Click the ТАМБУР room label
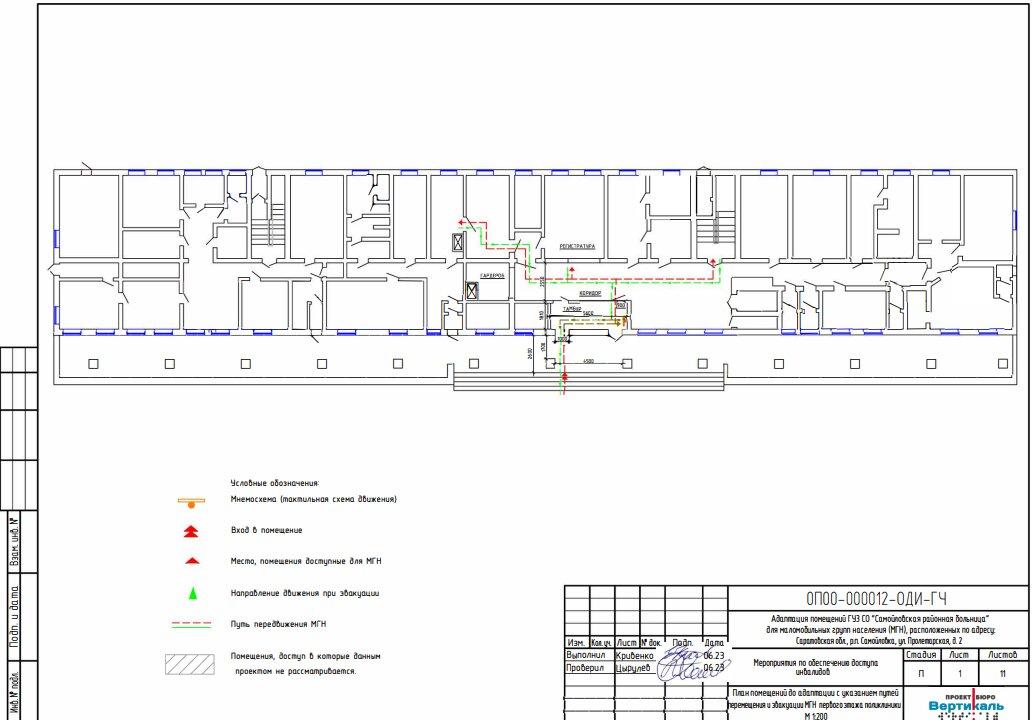The height and width of the screenshot is (720, 1033). [x=572, y=310]
